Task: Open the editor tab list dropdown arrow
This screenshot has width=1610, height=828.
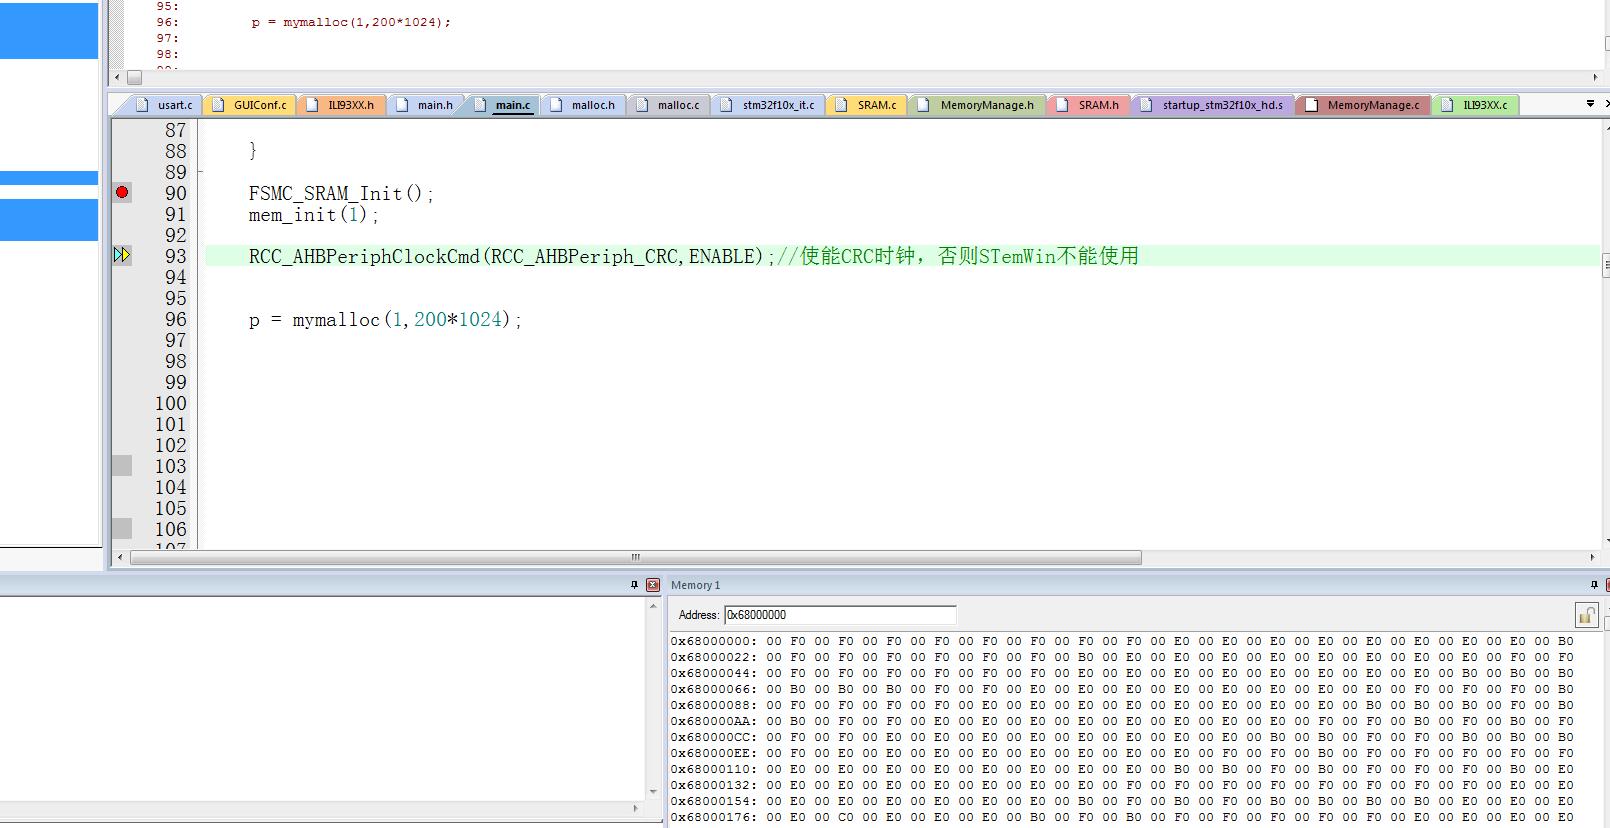Action: coord(1590,104)
